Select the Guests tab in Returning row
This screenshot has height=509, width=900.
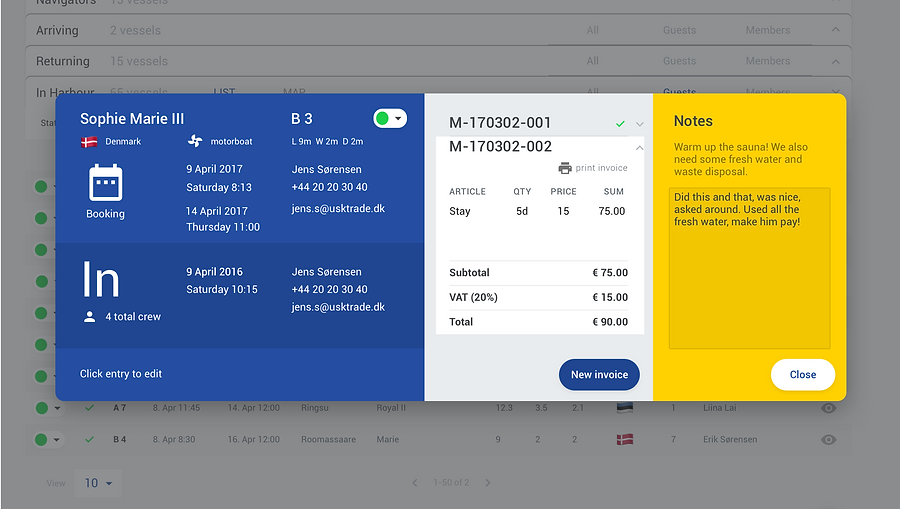tap(680, 61)
